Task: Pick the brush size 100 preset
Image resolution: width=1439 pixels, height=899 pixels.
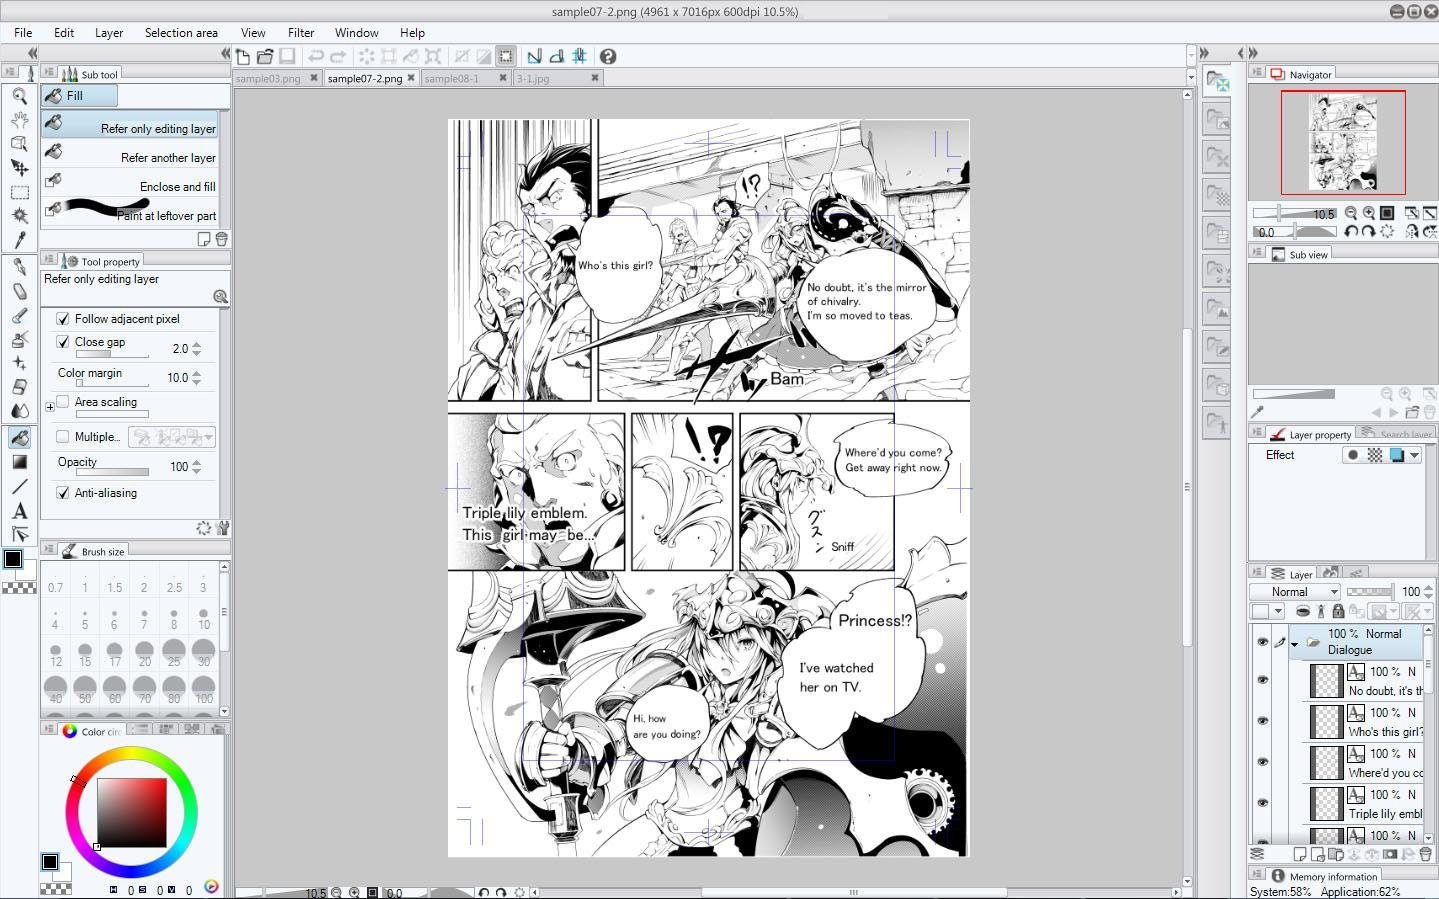Action: tap(204, 691)
